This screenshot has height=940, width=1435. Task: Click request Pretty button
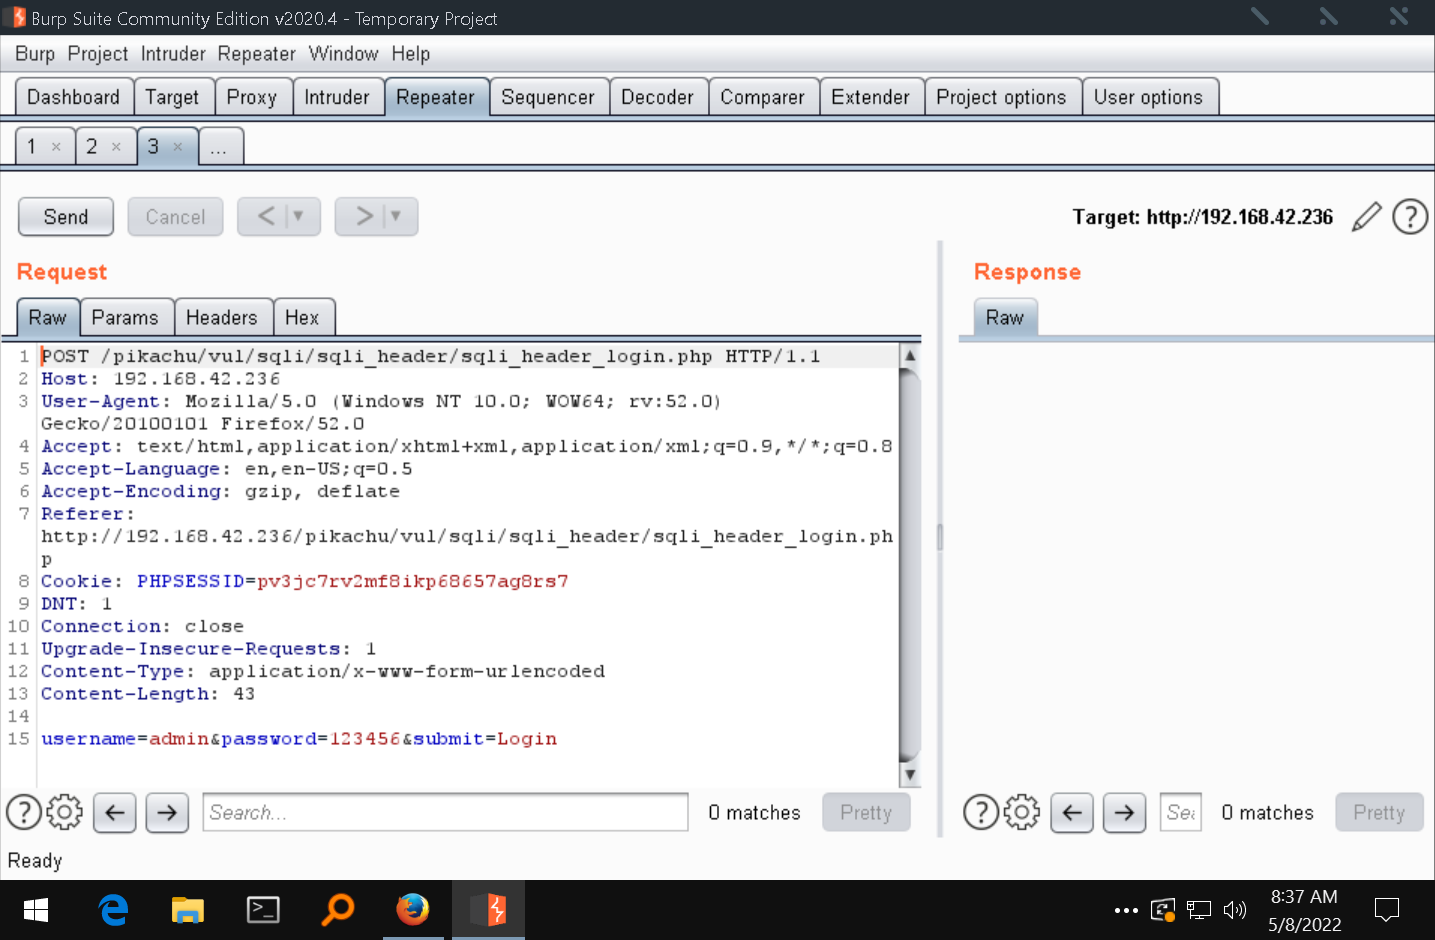pos(866,813)
